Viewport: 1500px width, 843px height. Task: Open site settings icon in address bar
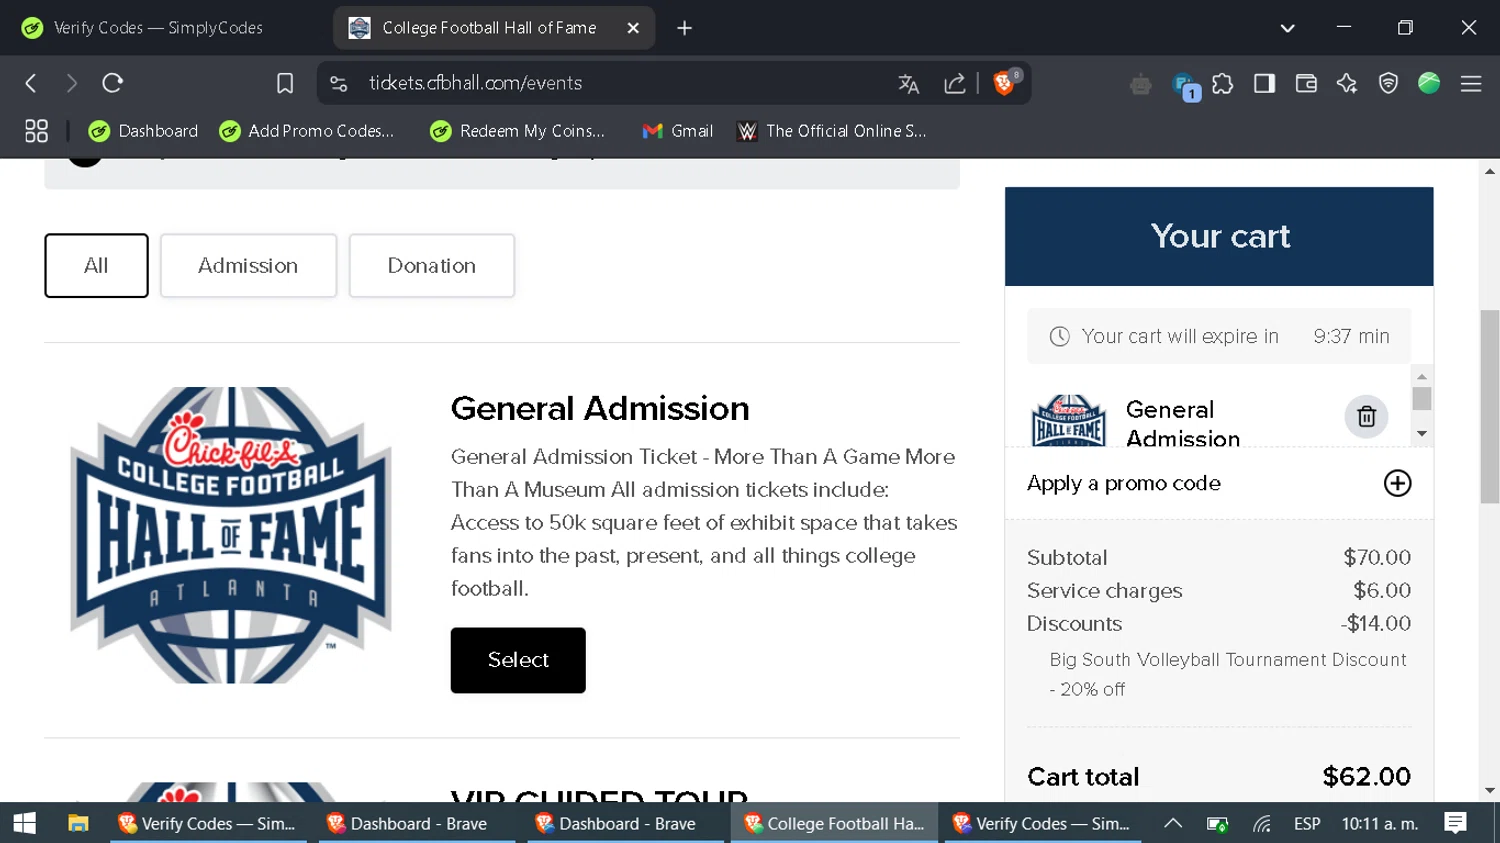click(x=339, y=83)
